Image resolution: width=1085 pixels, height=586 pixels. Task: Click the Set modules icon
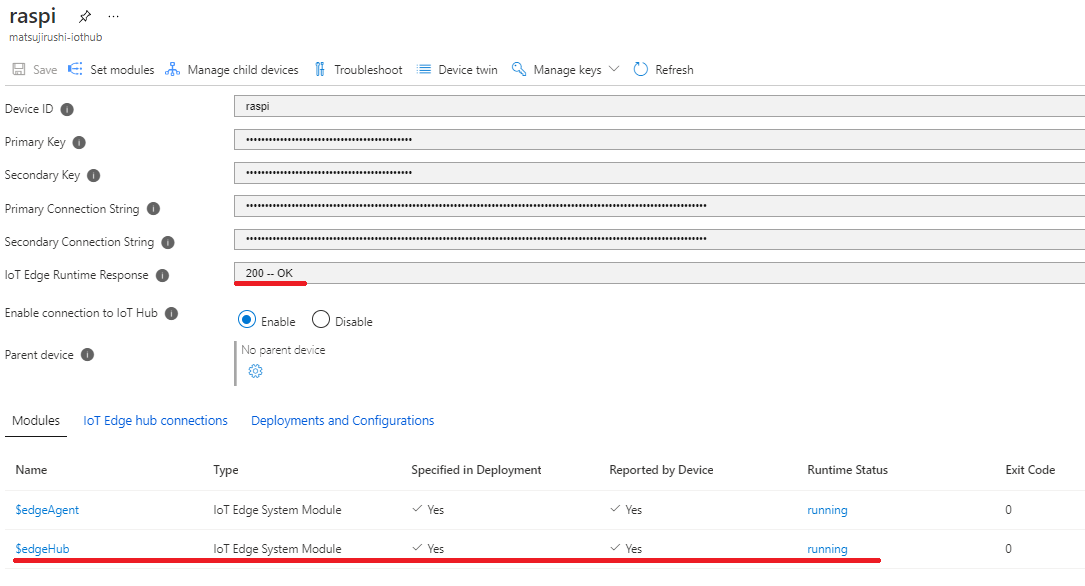(75, 69)
